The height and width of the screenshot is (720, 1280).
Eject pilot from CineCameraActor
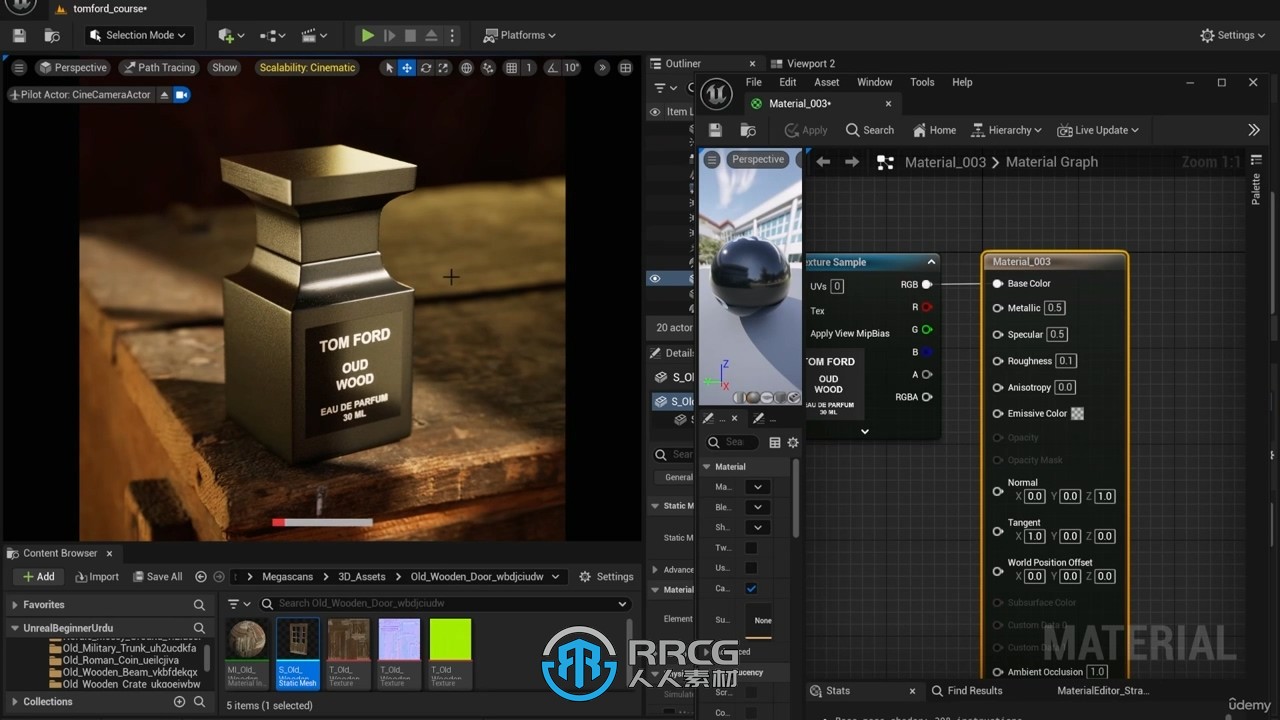[x=165, y=95]
